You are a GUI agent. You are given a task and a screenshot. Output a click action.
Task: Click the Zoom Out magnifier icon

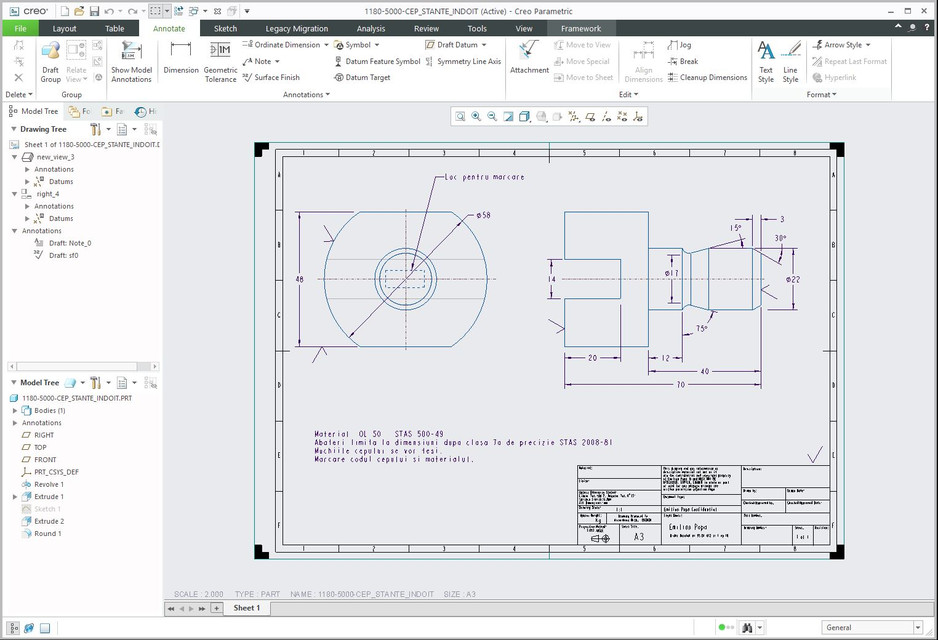tap(492, 116)
